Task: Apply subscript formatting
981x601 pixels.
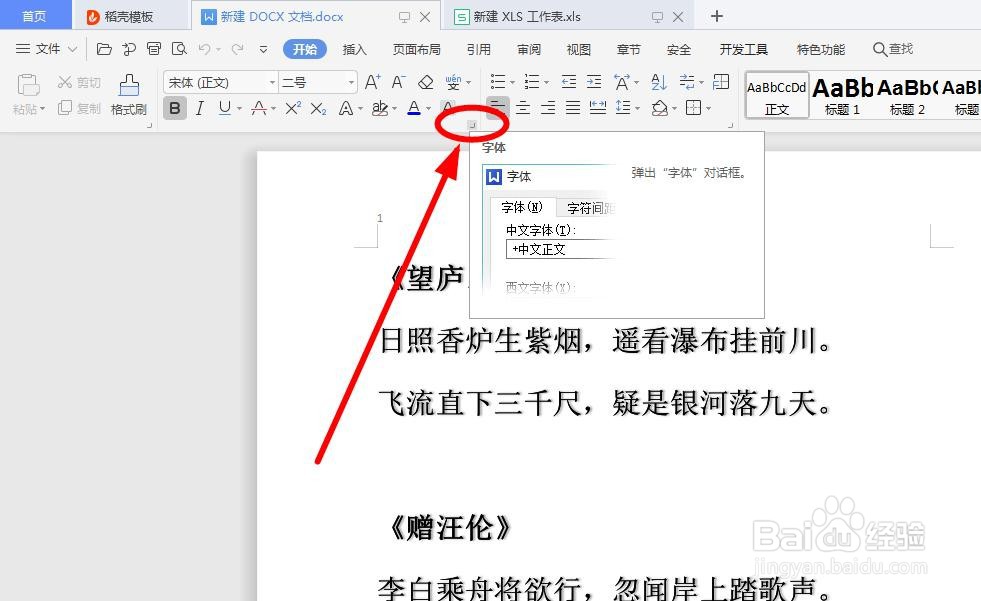Action: coord(317,107)
